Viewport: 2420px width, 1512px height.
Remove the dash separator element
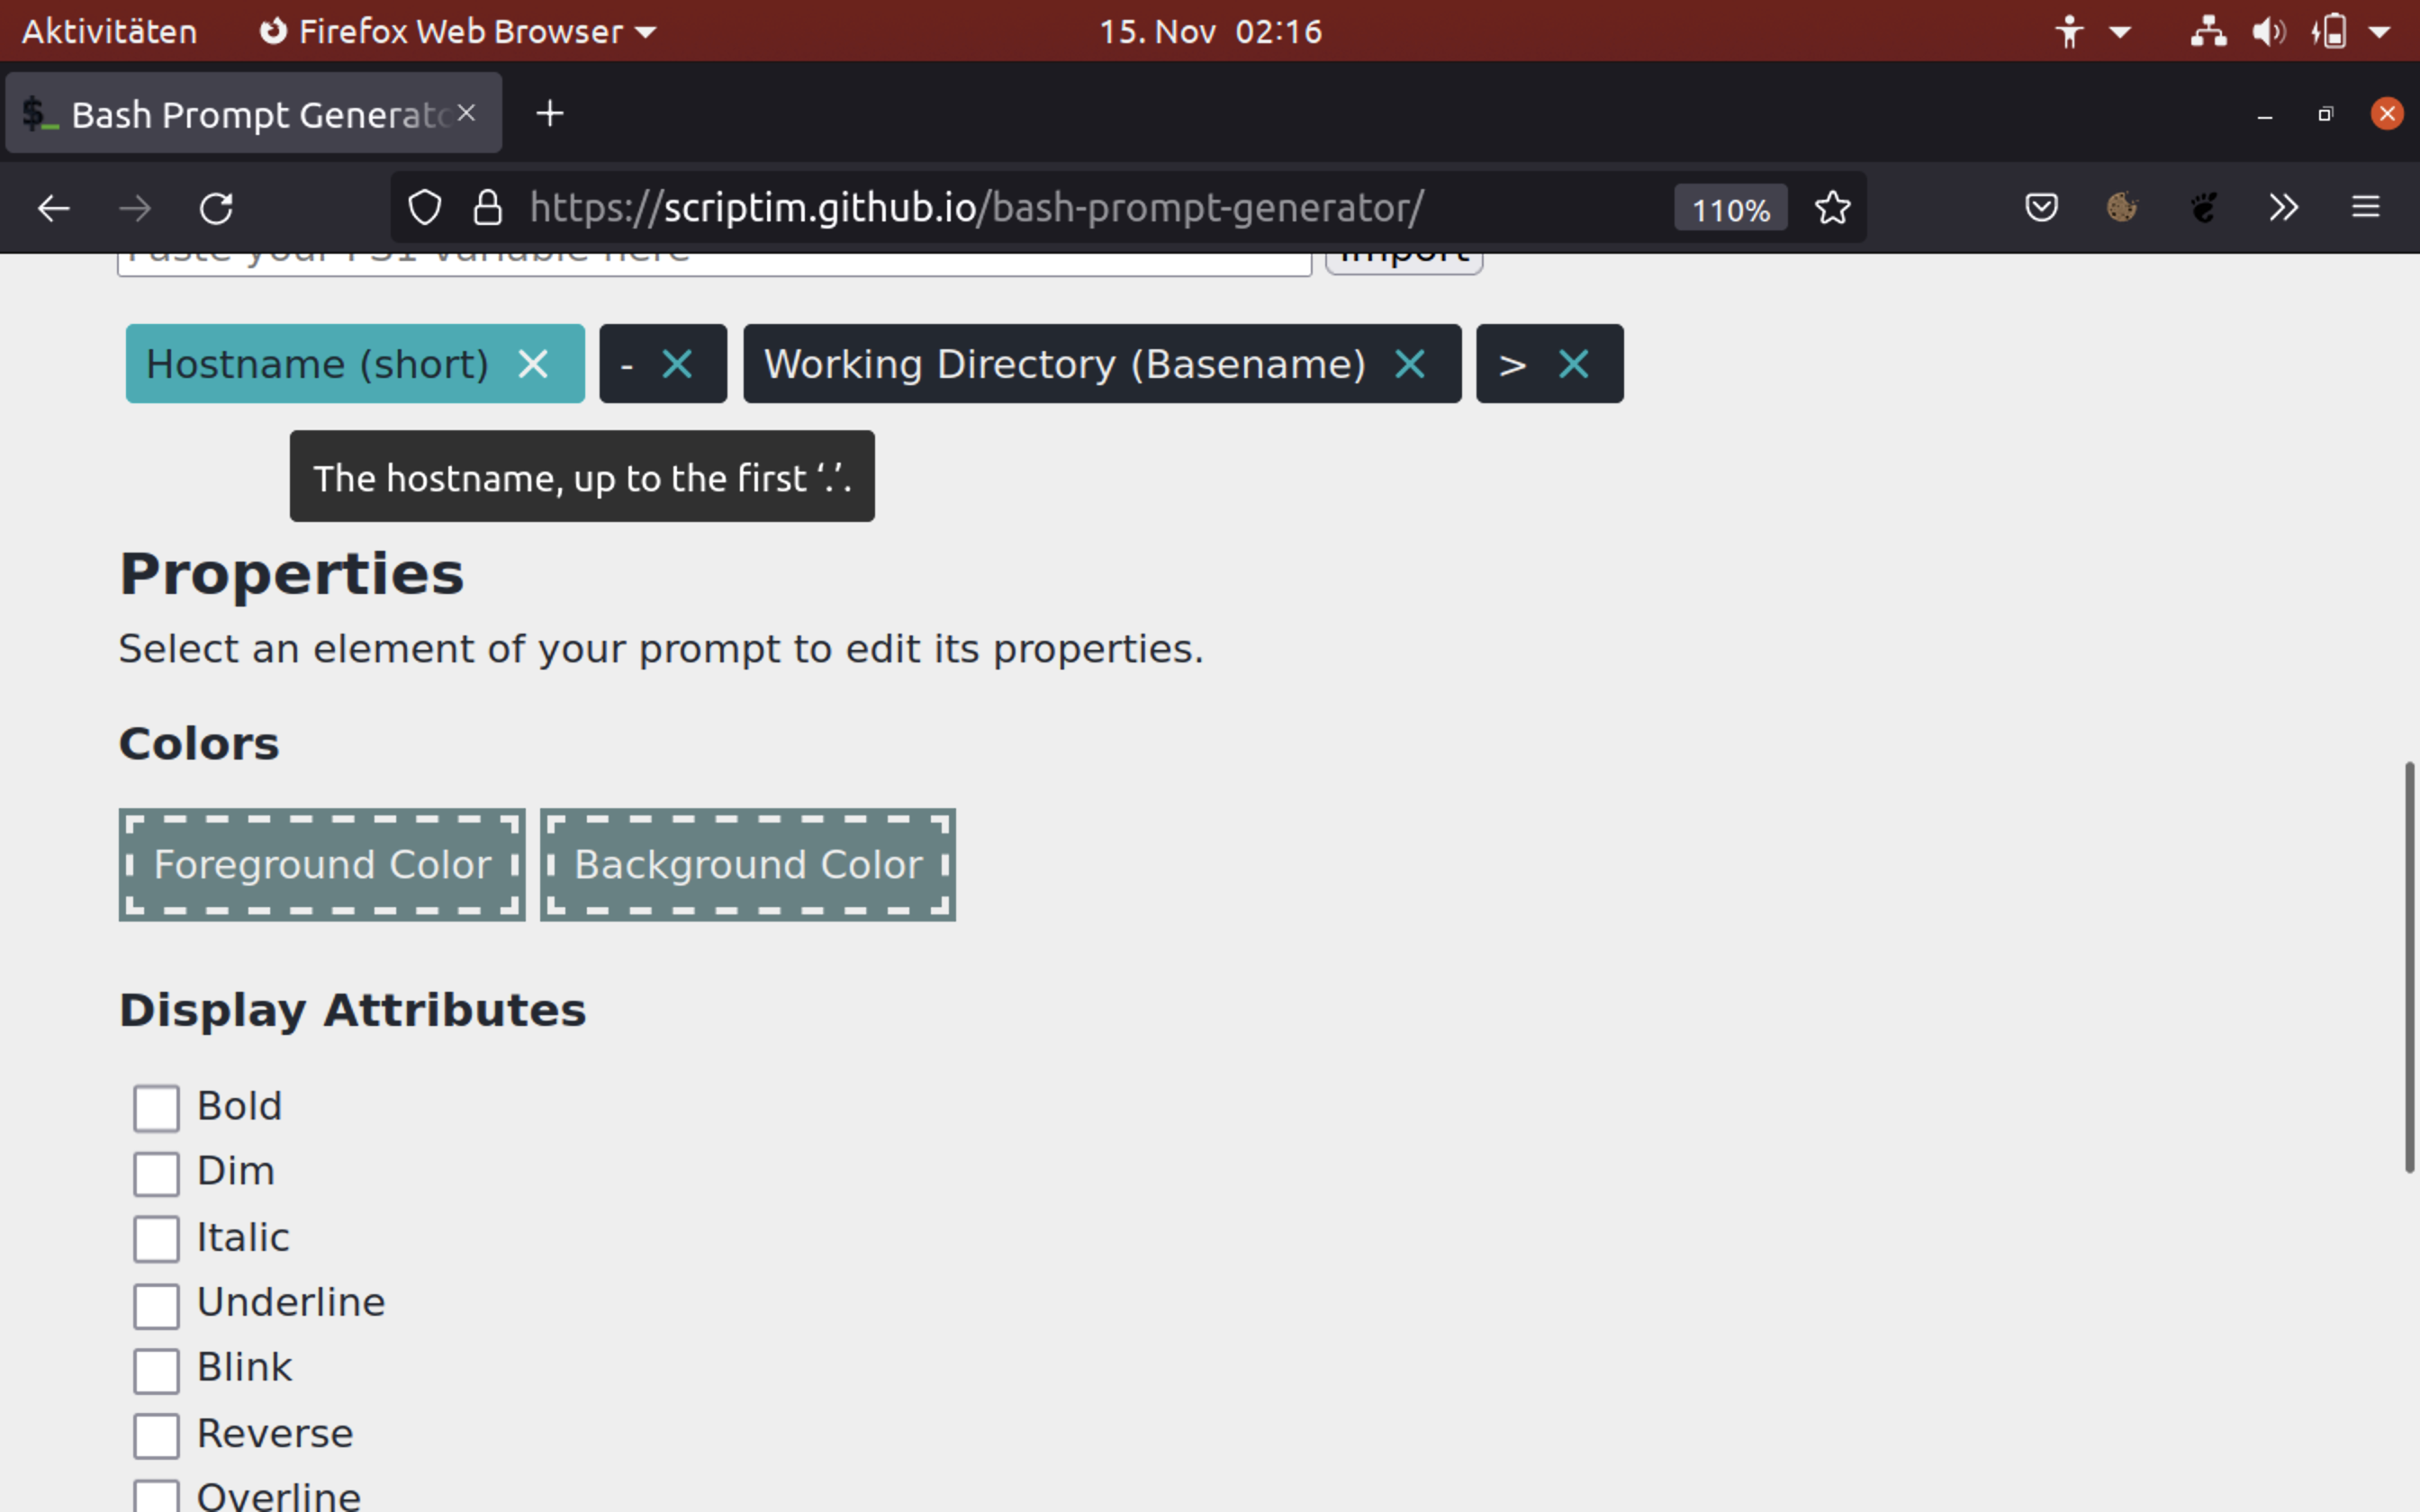(x=678, y=363)
